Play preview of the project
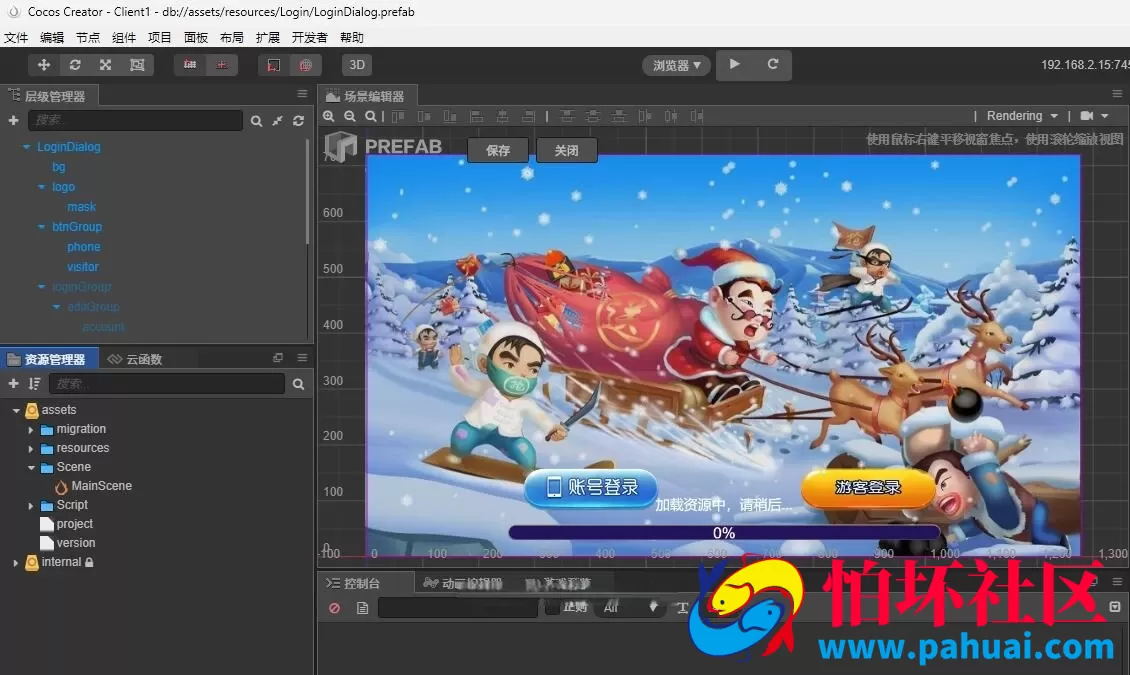This screenshot has height=675, width=1130. (x=734, y=64)
